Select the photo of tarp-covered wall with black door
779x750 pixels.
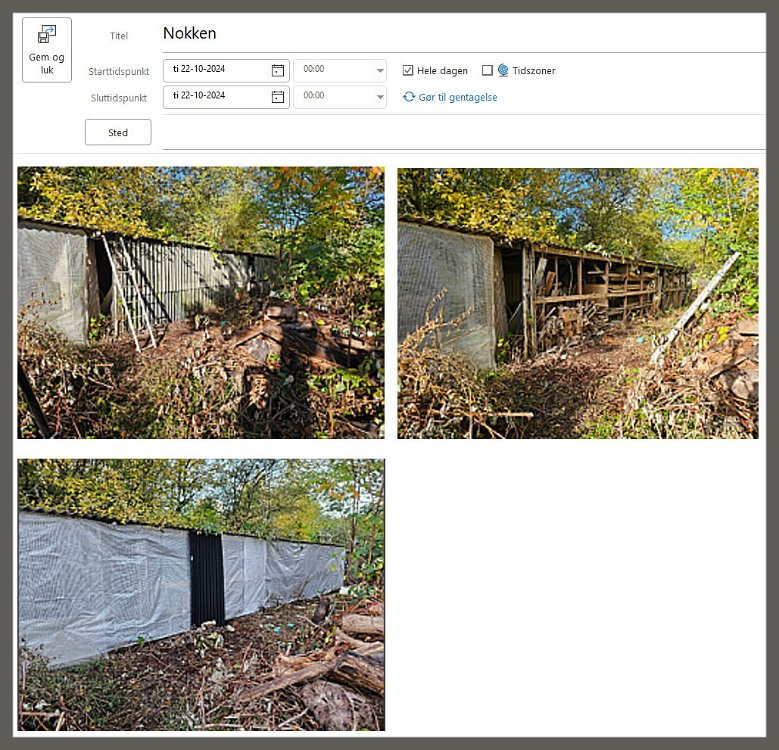pyautogui.click(x=201, y=595)
